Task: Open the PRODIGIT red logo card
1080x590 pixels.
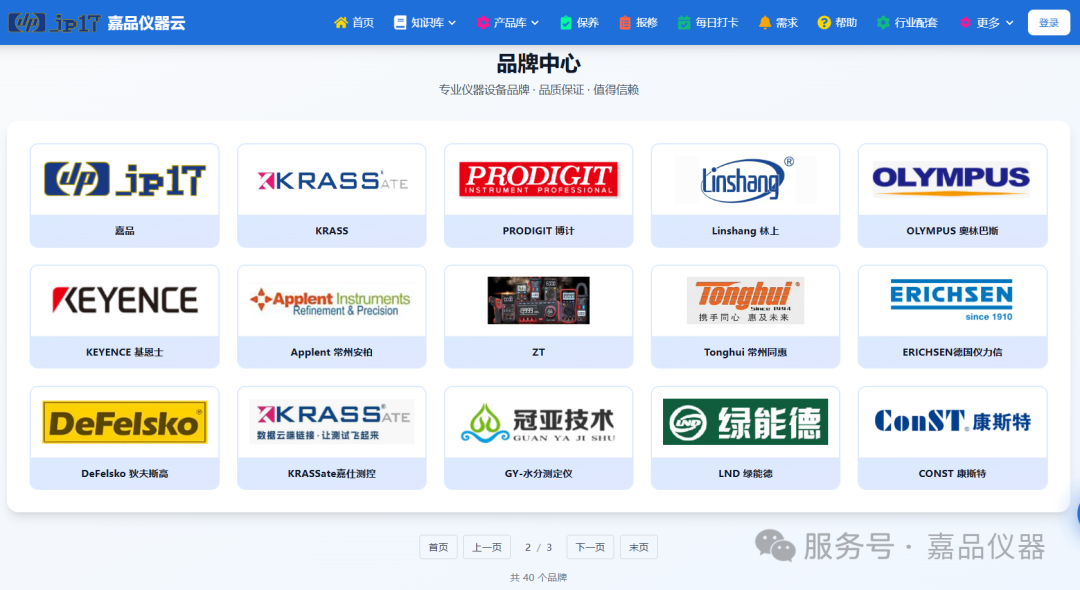Action: click(x=539, y=180)
